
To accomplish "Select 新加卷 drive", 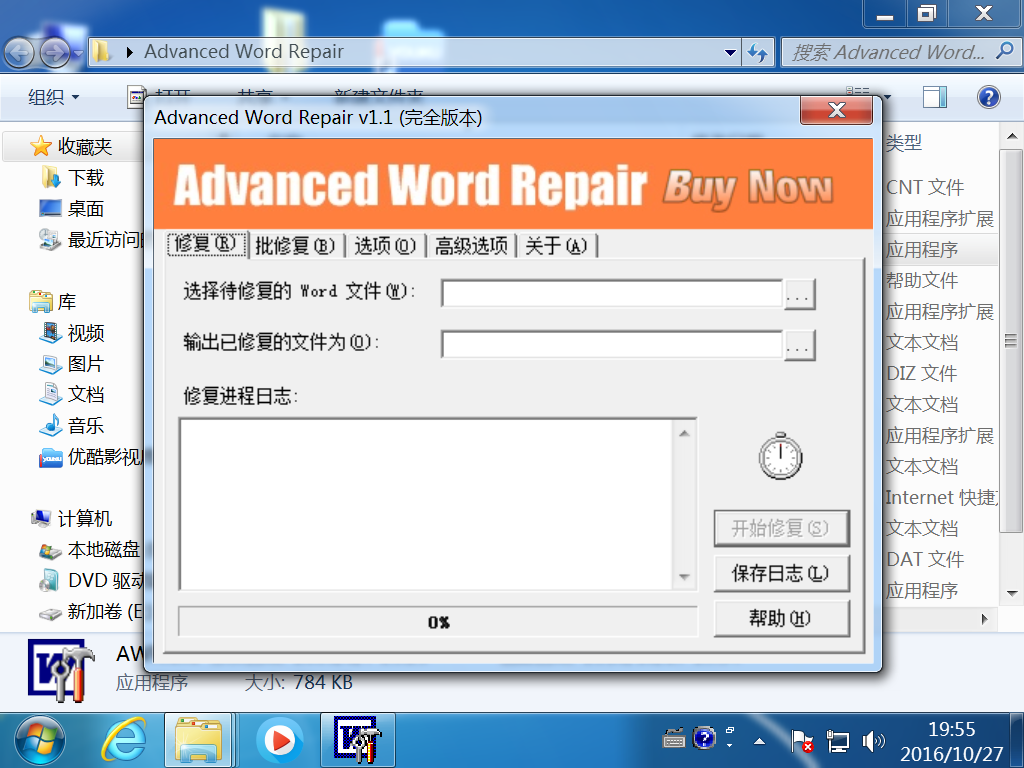I will [x=91, y=612].
